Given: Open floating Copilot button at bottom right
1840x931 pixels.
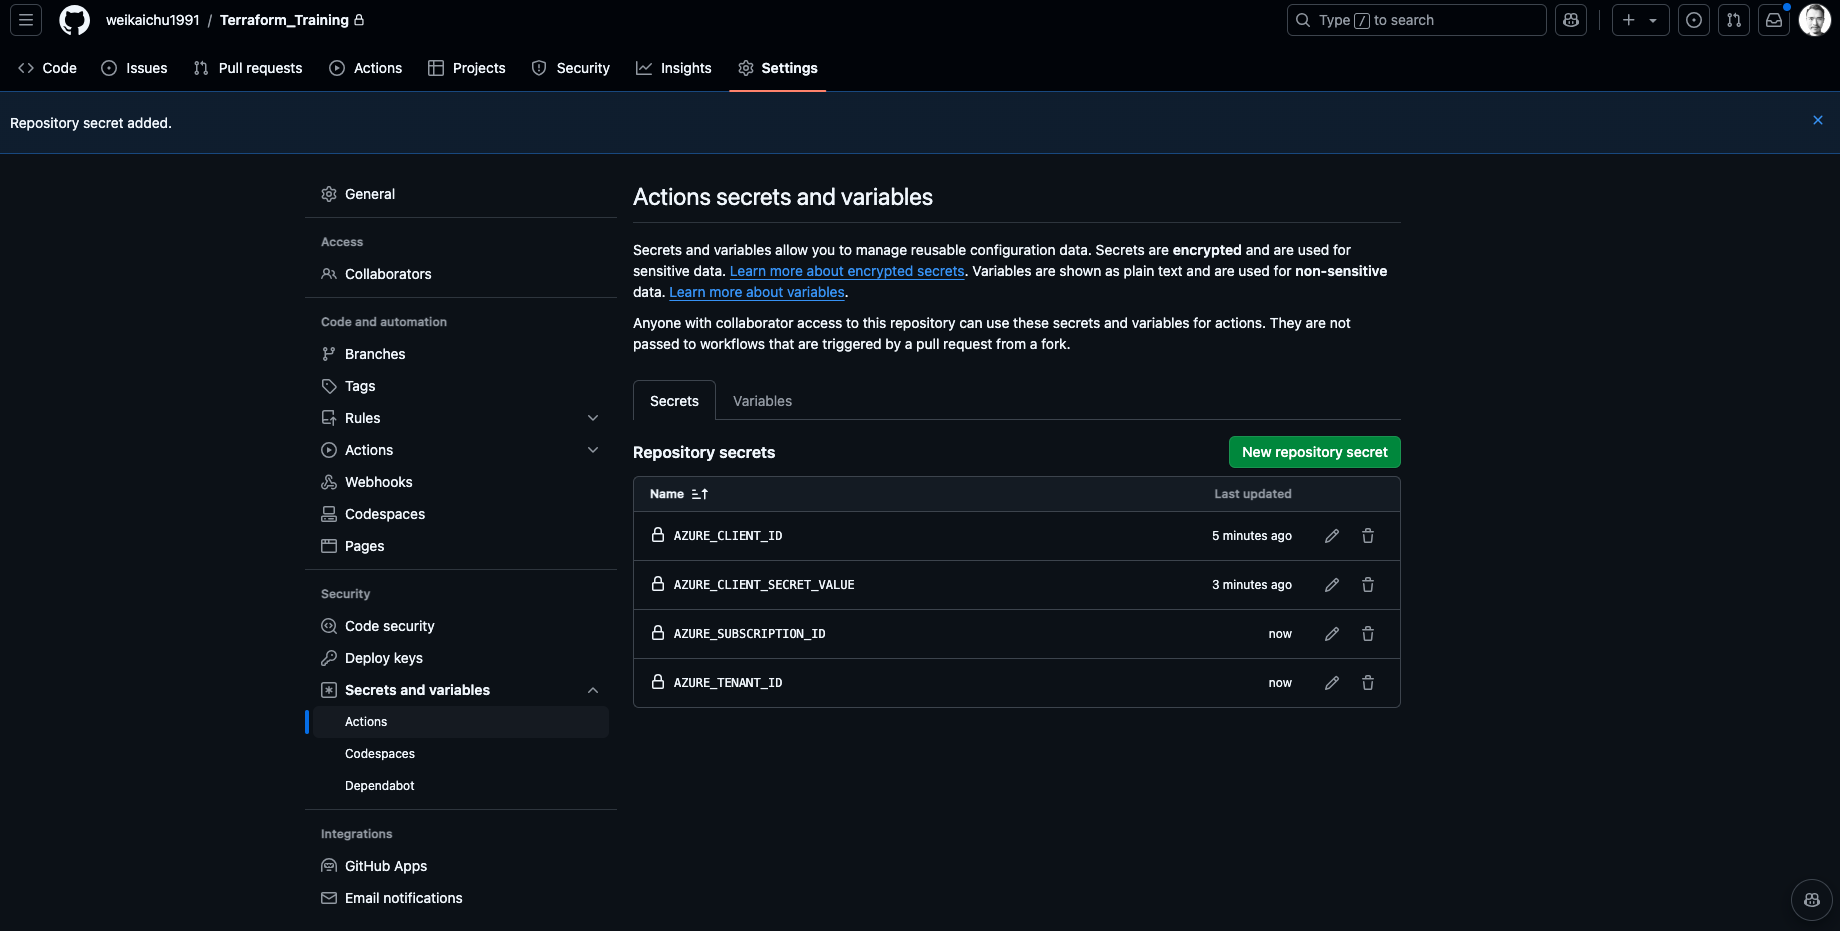Looking at the screenshot, I should click(x=1811, y=900).
